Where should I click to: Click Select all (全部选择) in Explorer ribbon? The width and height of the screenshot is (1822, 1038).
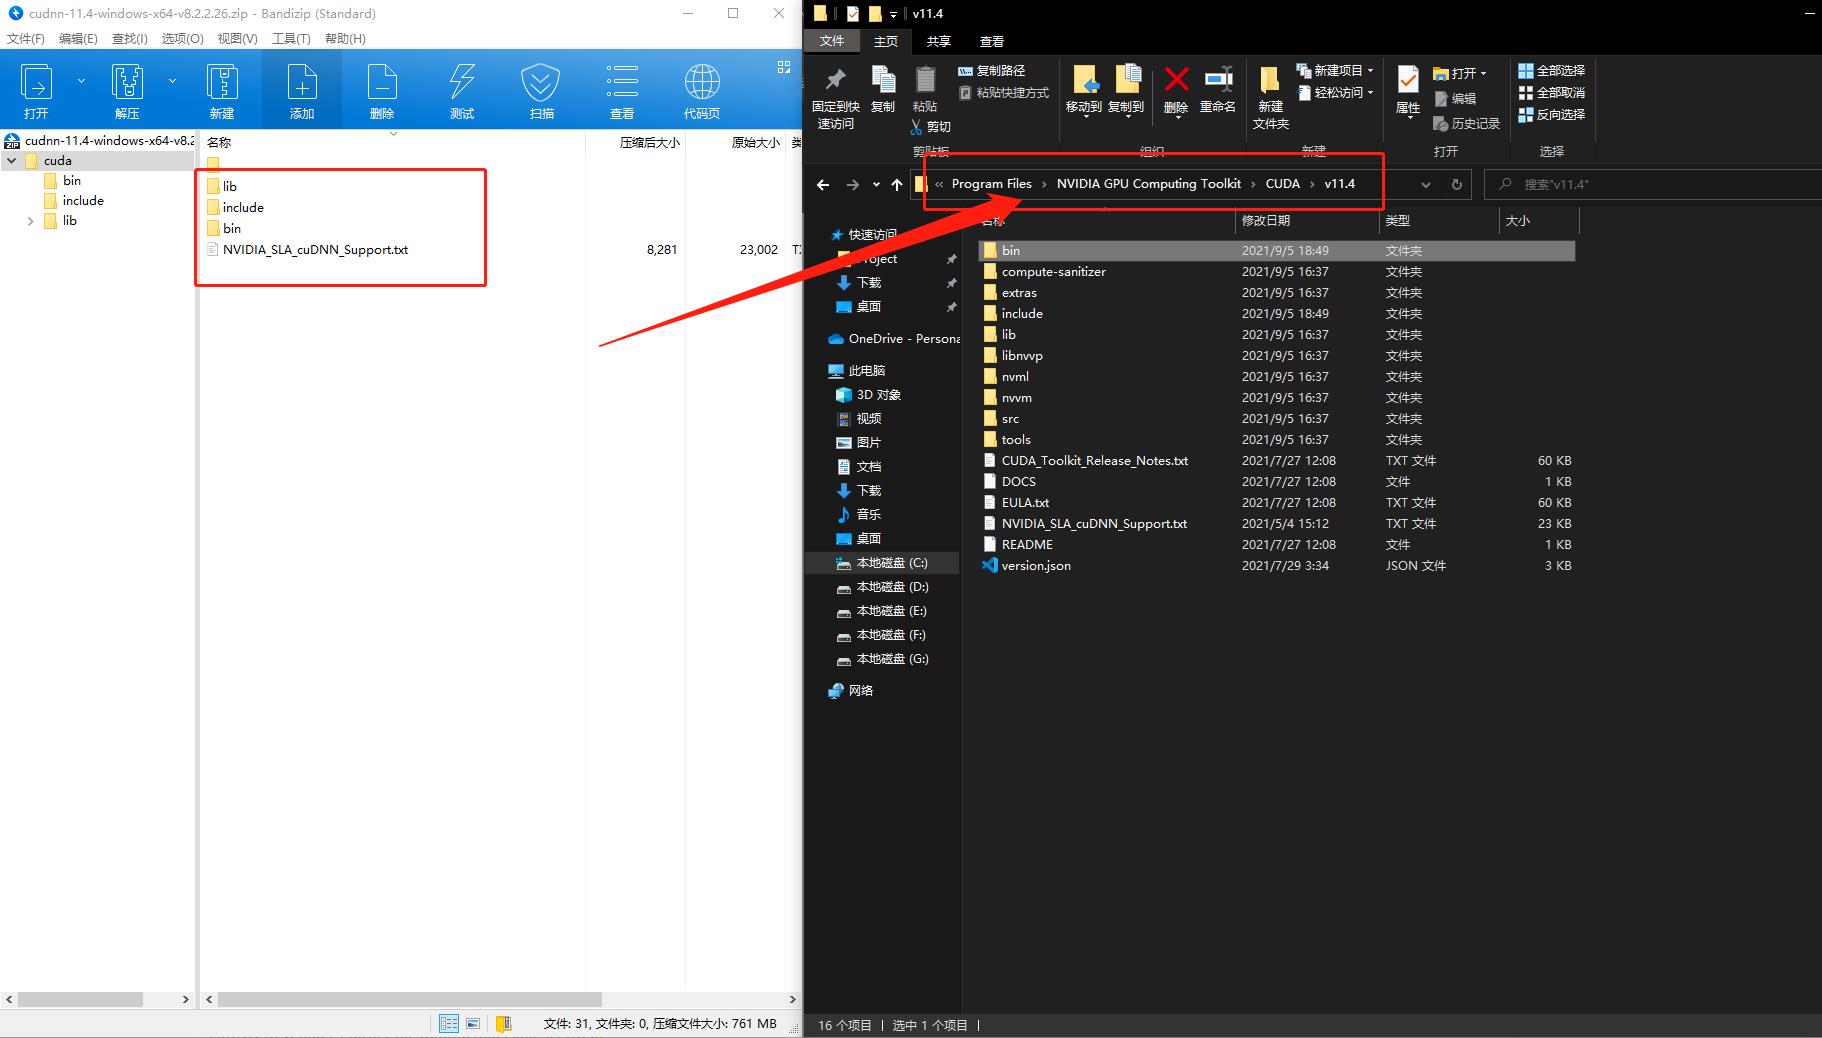tap(1552, 71)
